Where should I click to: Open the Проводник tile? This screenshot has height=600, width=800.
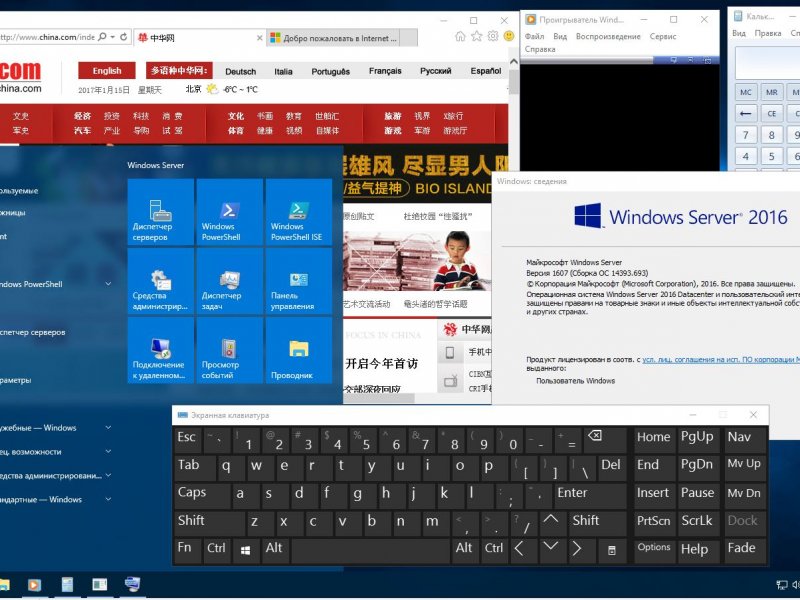point(299,351)
